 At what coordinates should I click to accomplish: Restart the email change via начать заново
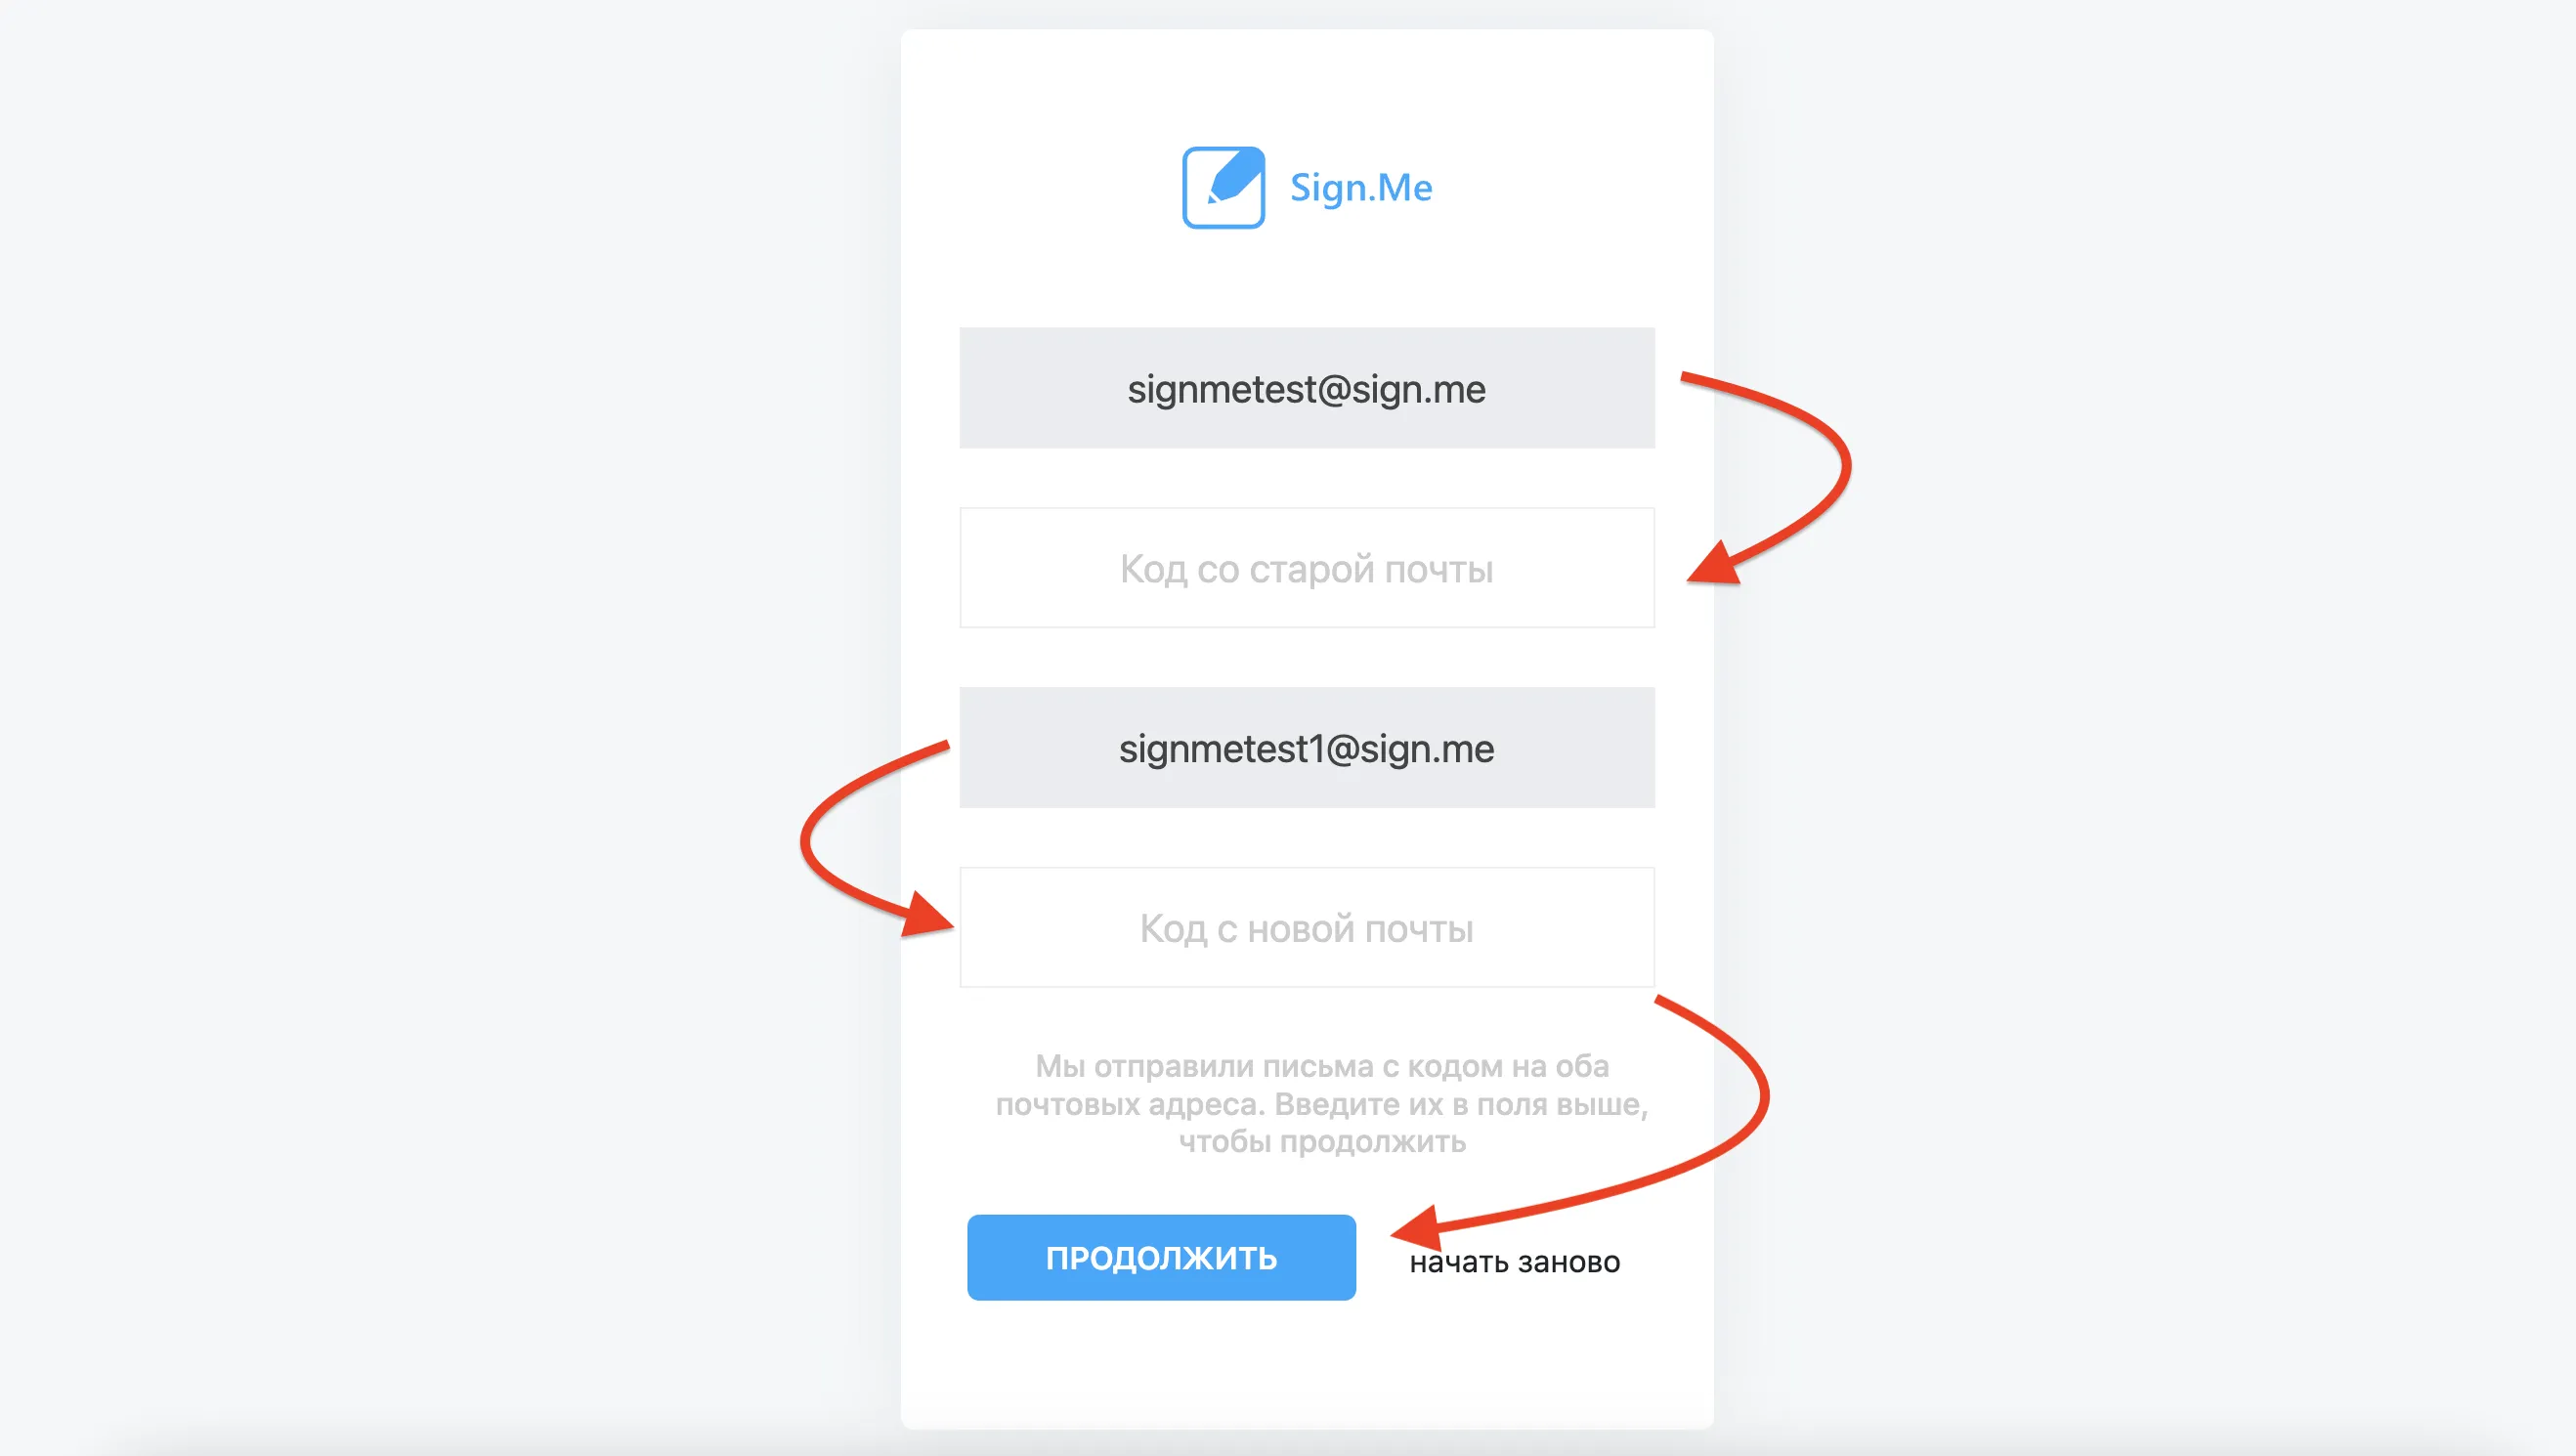1514,1262
